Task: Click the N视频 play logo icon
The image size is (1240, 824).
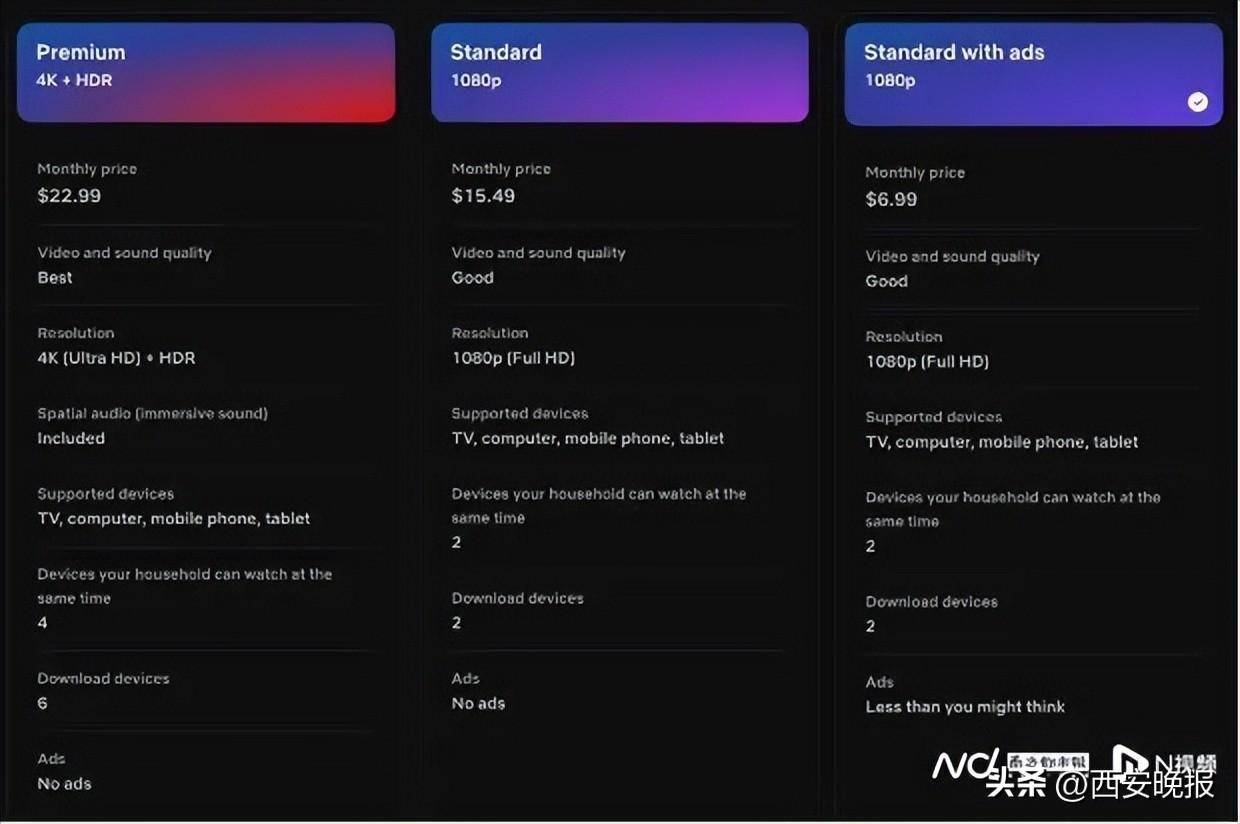Action: pyautogui.click(x=1130, y=763)
